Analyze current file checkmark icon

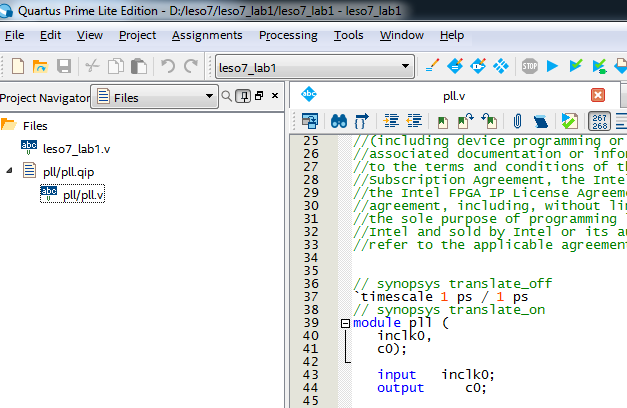coord(569,121)
